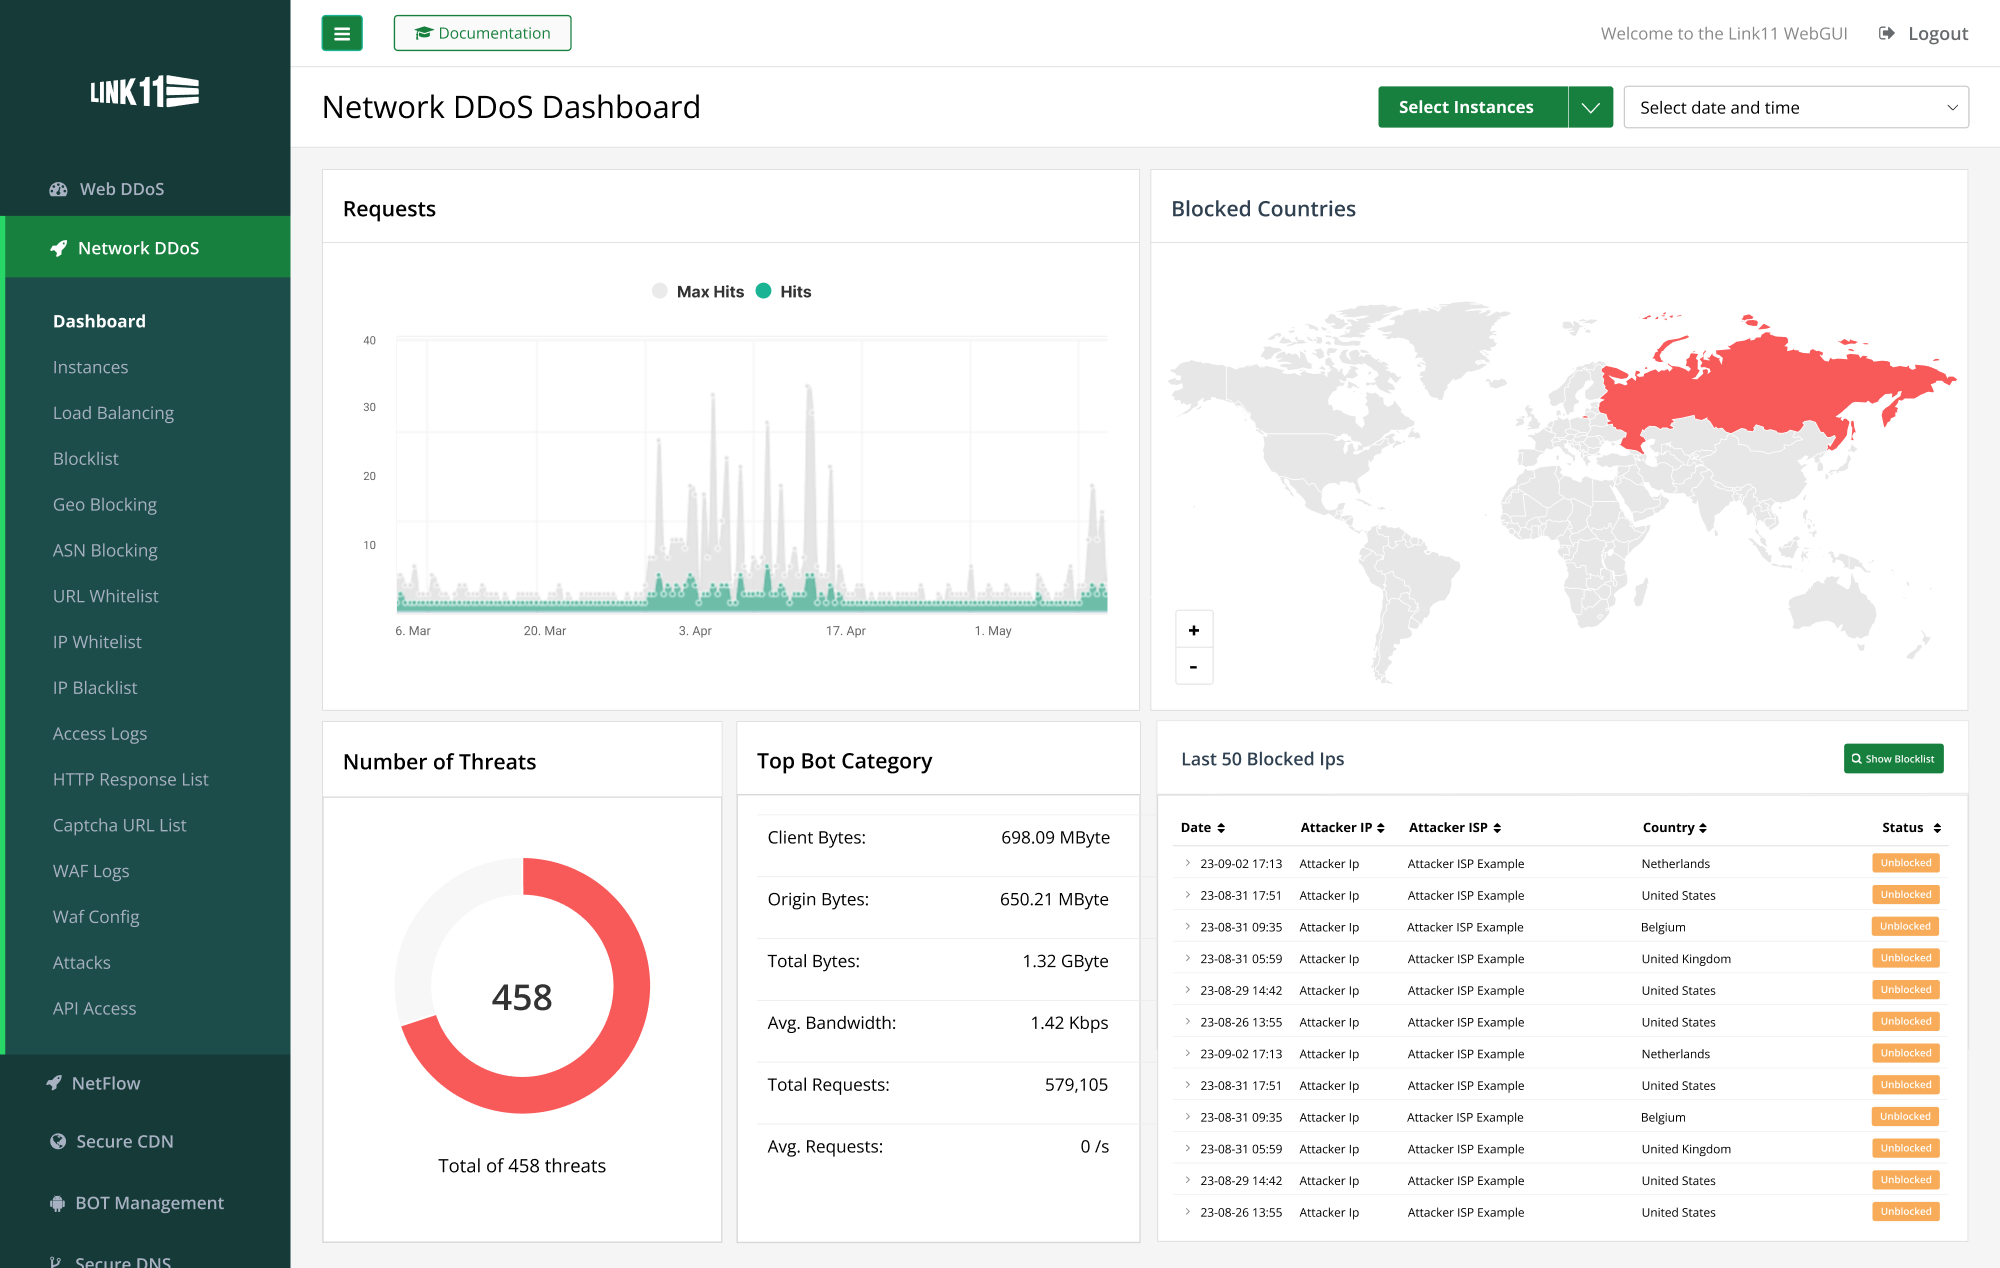The height and width of the screenshot is (1268, 2000).
Task: Open the Documentation link button
Action: 482,33
